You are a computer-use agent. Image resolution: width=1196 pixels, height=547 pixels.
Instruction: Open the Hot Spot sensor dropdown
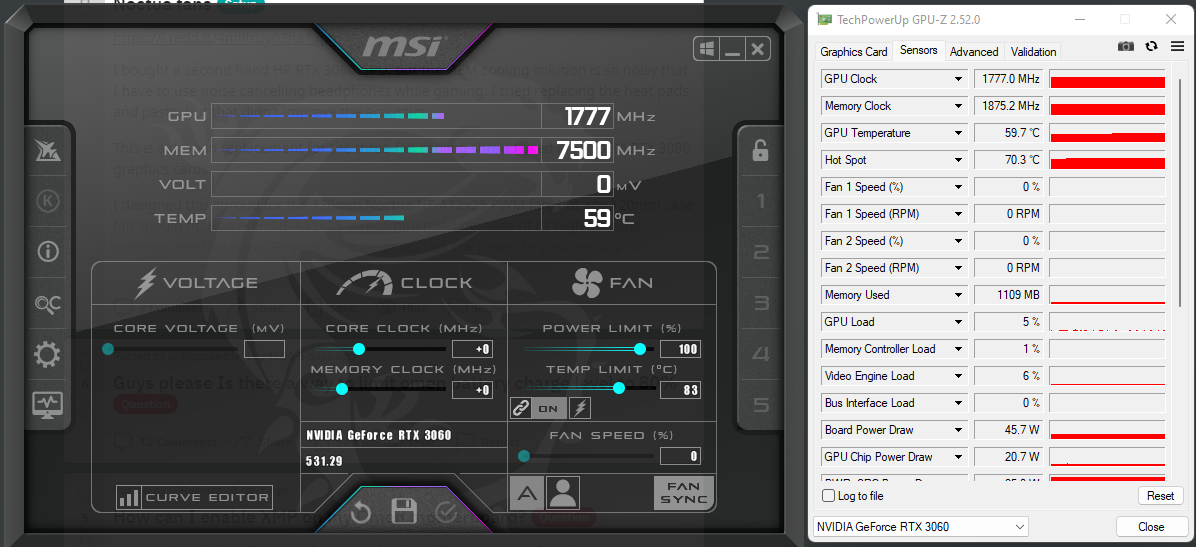click(958, 160)
